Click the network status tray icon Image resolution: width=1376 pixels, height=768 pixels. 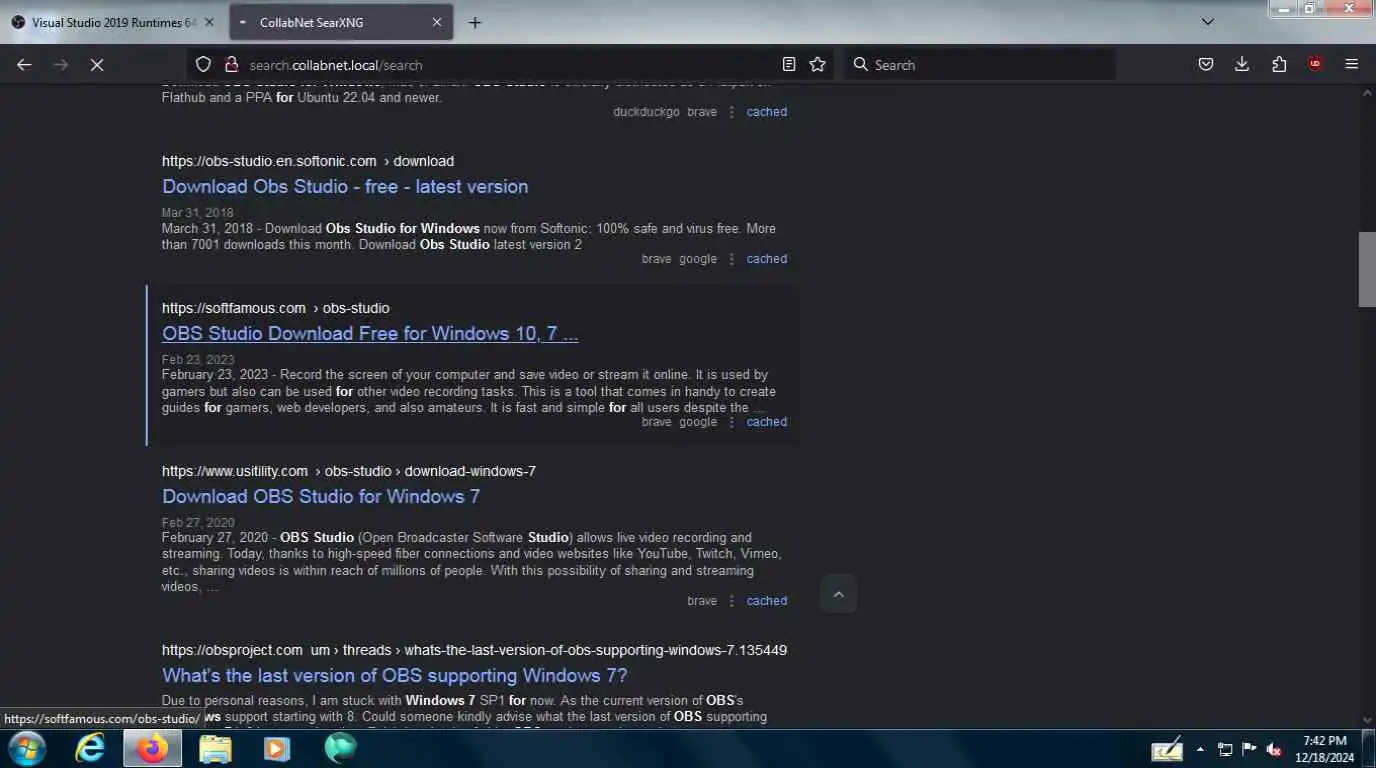click(x=1225, y=749)
